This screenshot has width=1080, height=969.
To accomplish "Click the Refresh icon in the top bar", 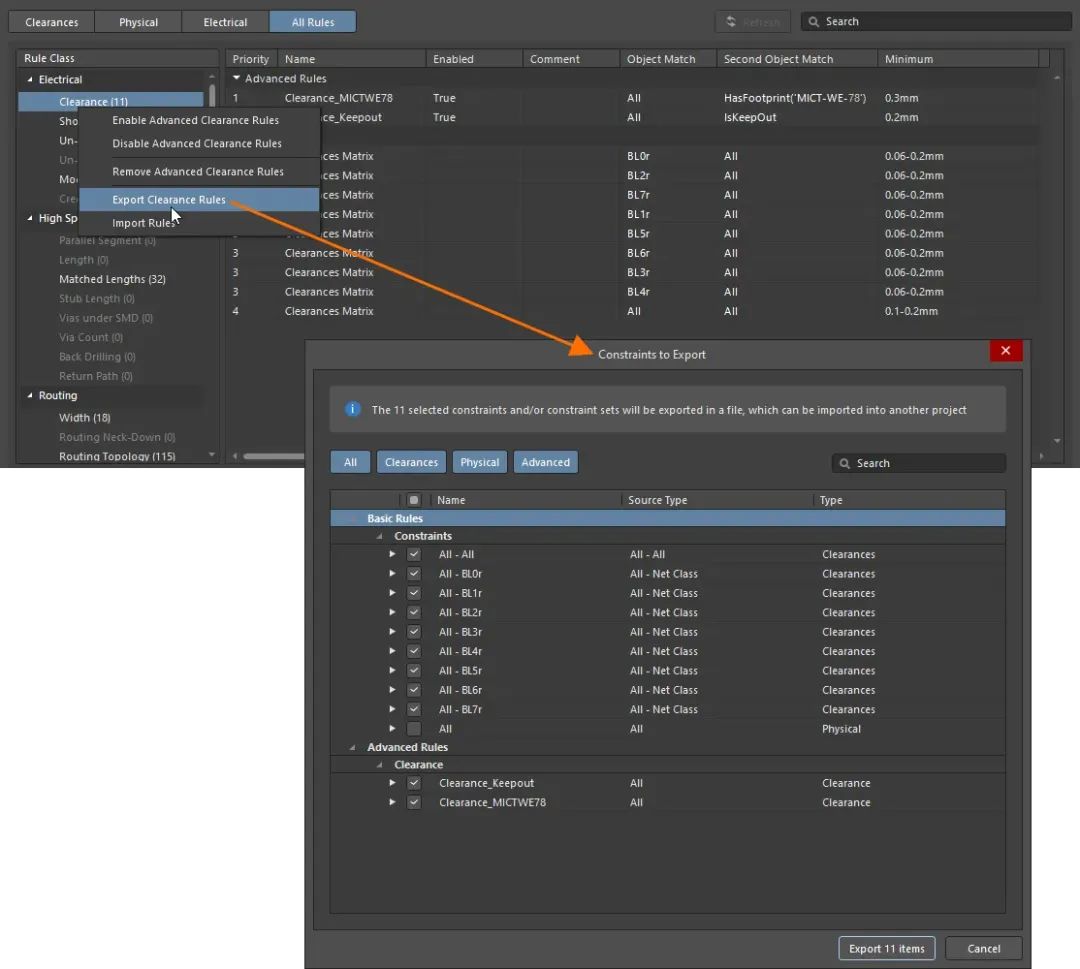I will coord(731,22).
